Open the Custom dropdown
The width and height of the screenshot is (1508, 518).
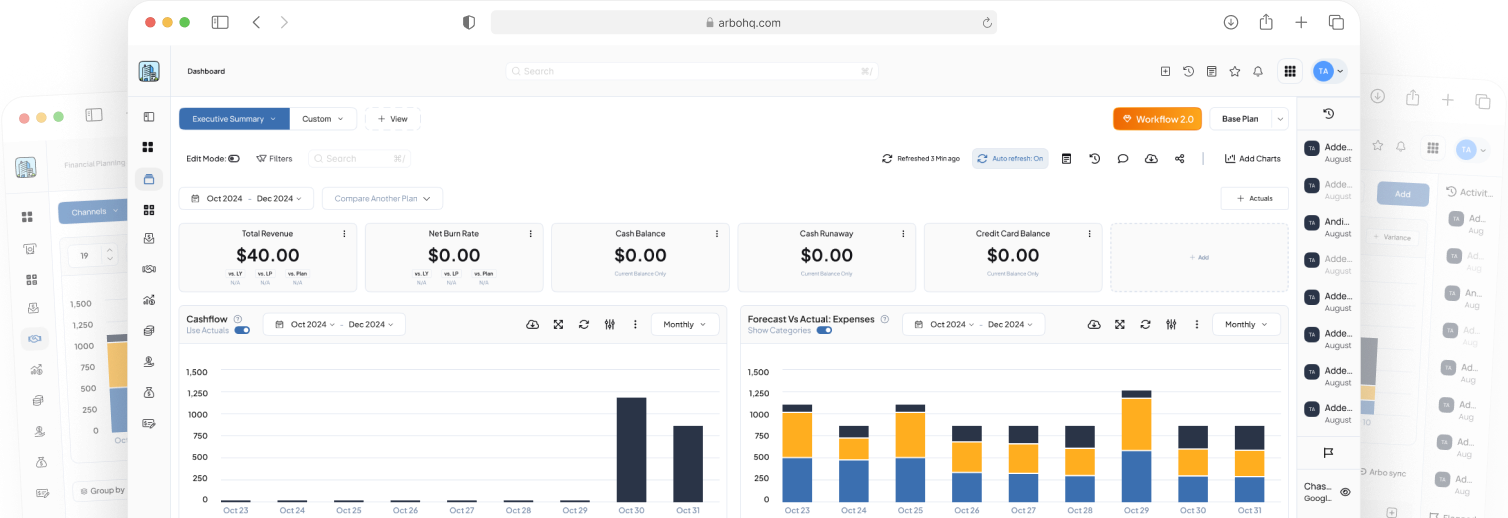pyautogui.click(x=323, y=118)
